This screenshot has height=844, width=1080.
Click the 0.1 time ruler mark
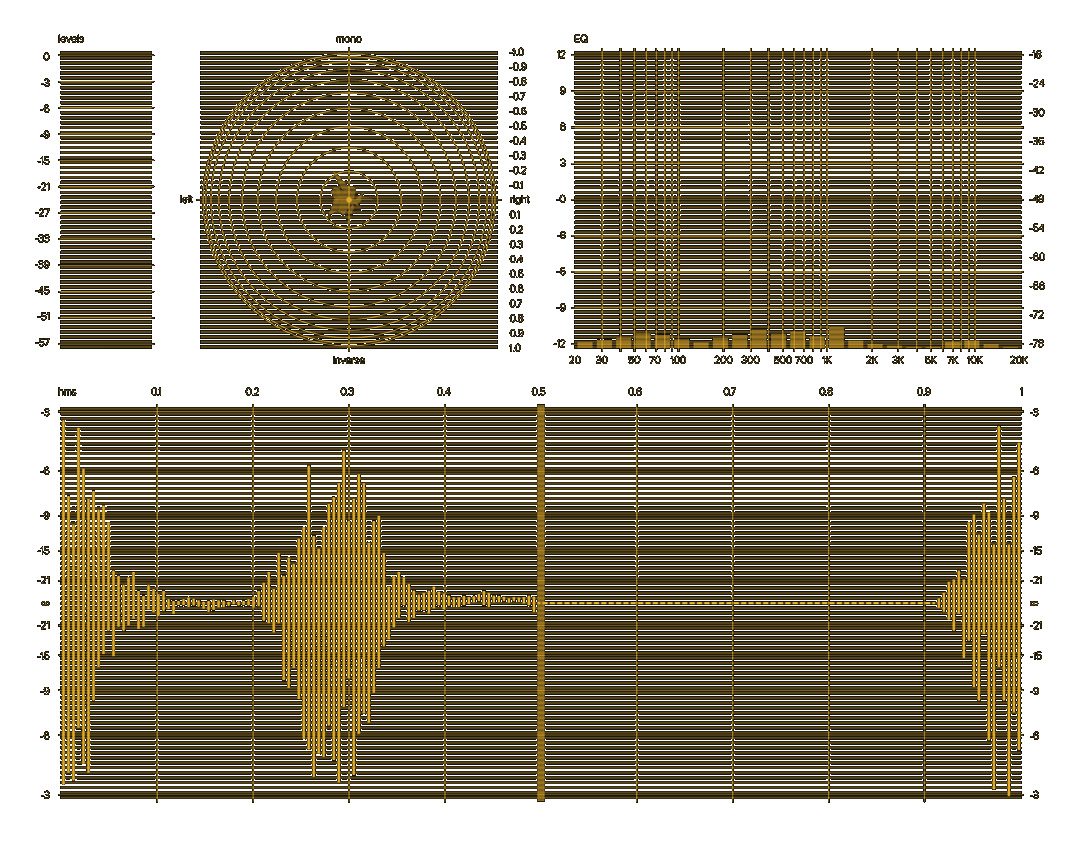coord(156,392)
